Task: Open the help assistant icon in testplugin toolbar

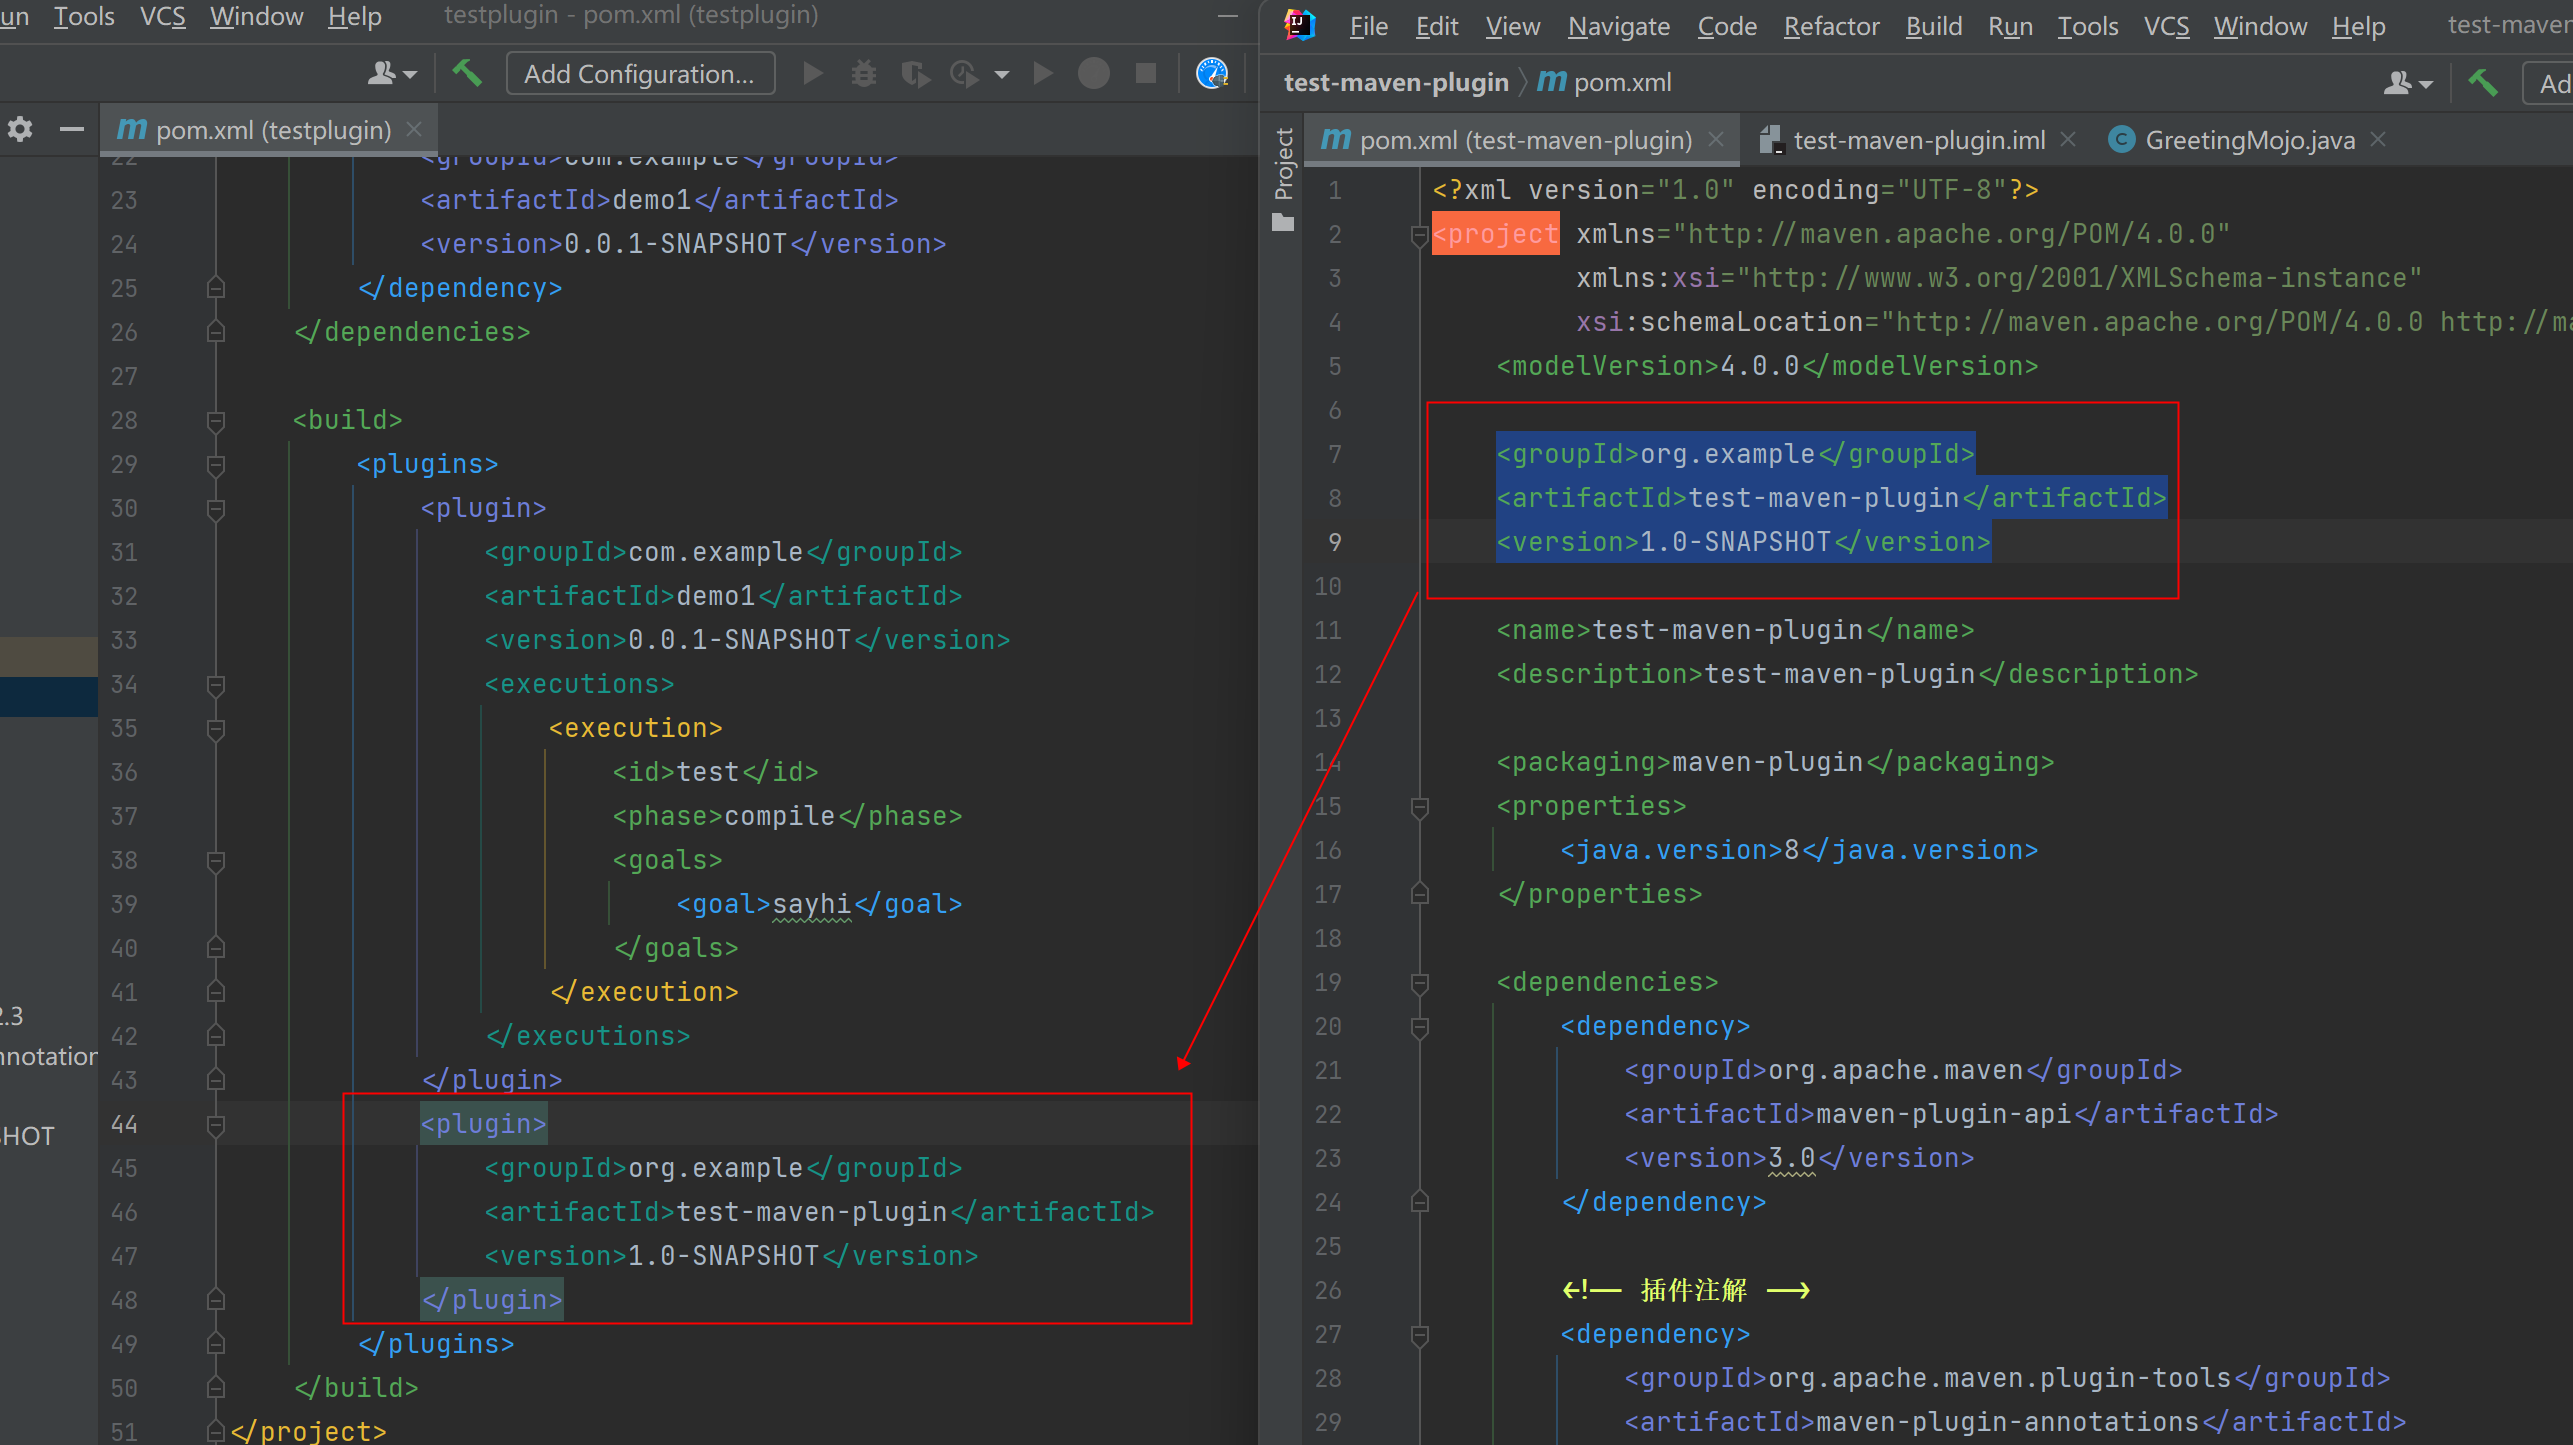Action: tap(1212, 73)
